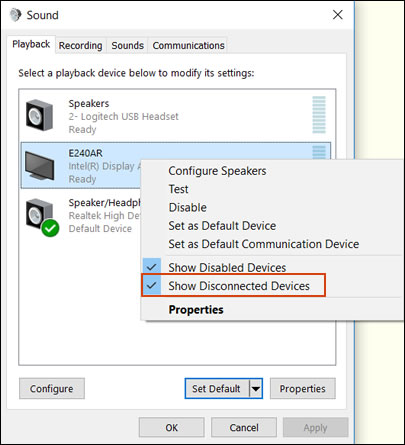Toggle Show Disconnected Devices option
Image resolution: width=405 pixels, height=445 pixels.
point(233,286)
